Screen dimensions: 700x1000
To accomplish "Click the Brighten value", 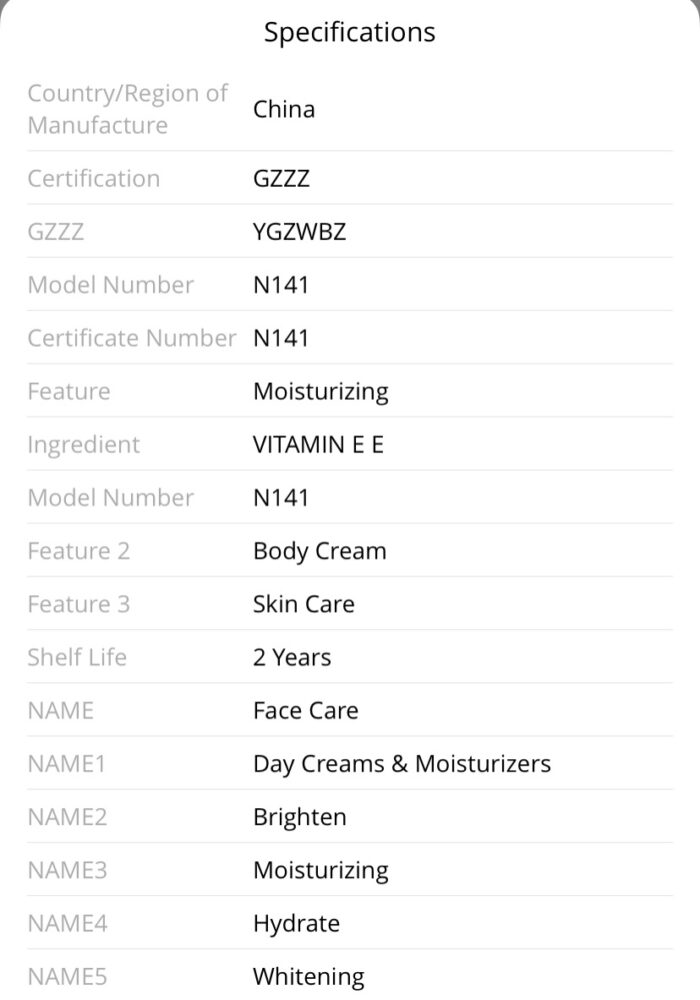I will 300,818.
